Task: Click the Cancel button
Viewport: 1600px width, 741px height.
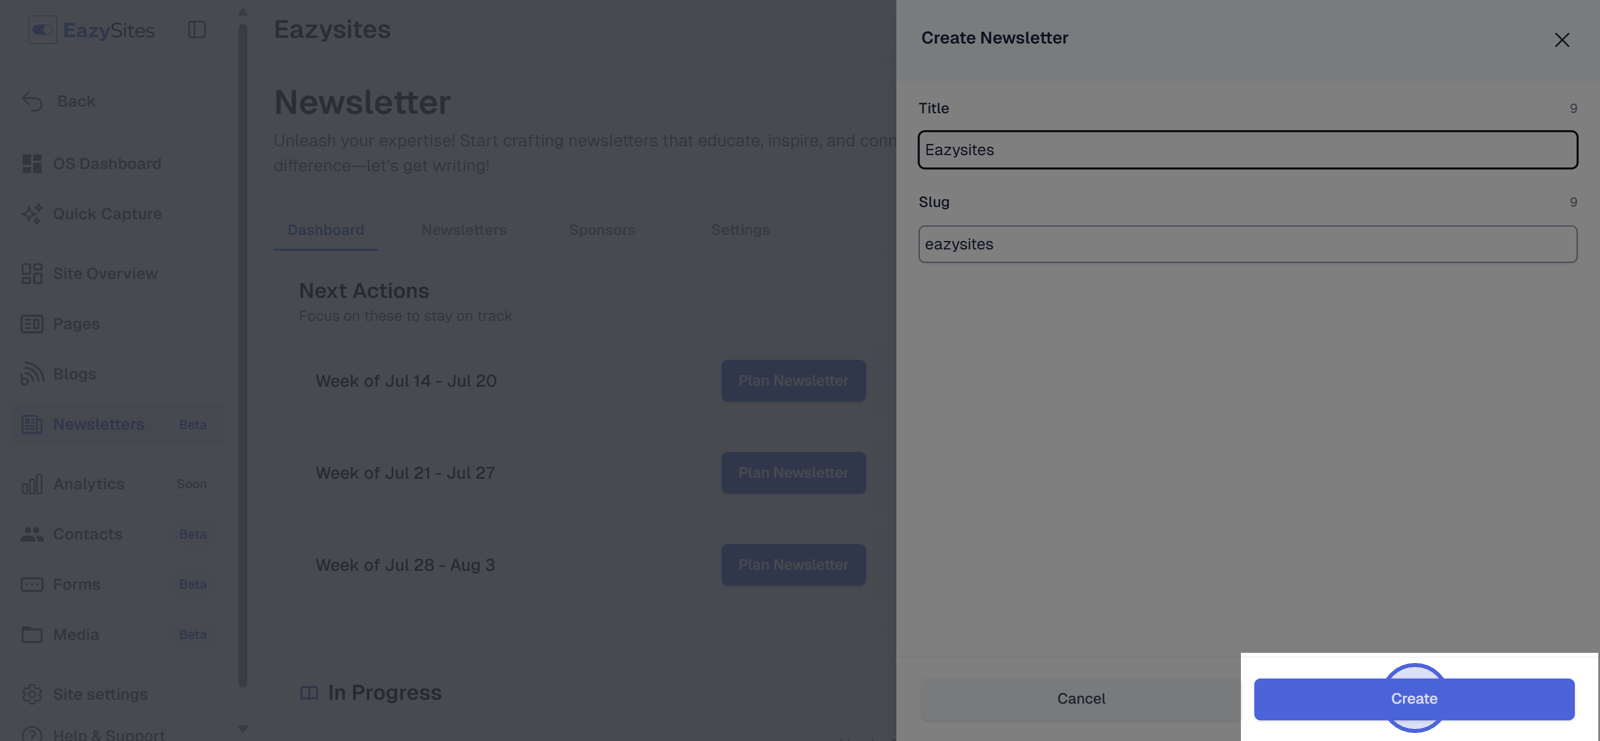Action: click(1081, 699)
